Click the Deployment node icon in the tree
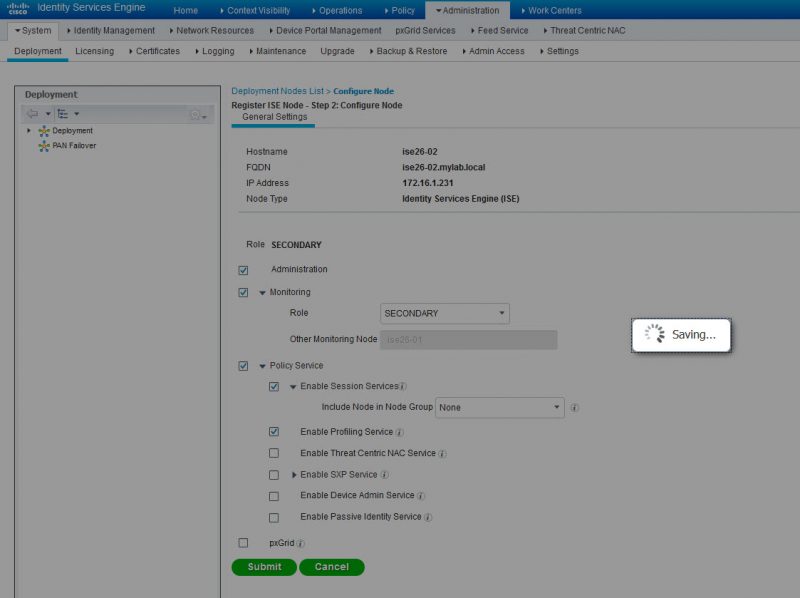800x598 pixels. tap(44, 131)
